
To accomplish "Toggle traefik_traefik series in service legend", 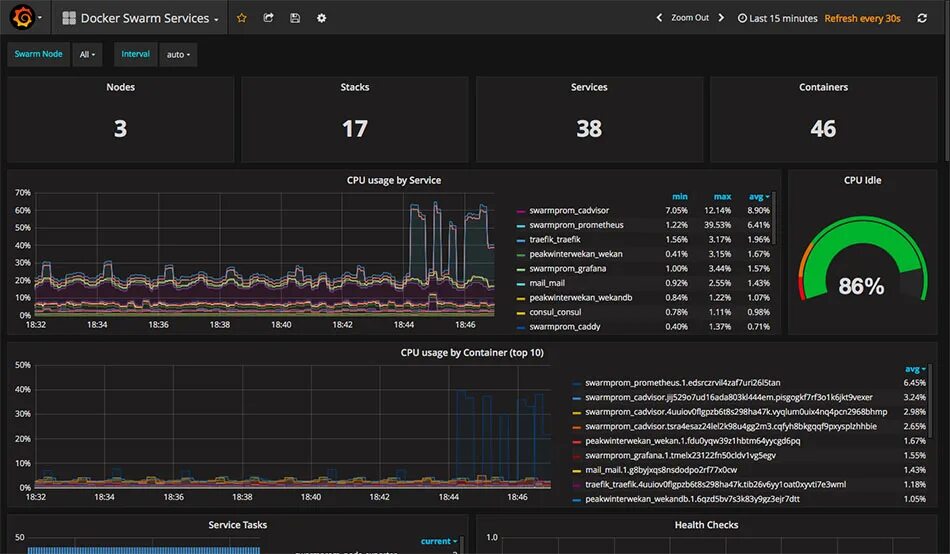I will coord(554,239).
